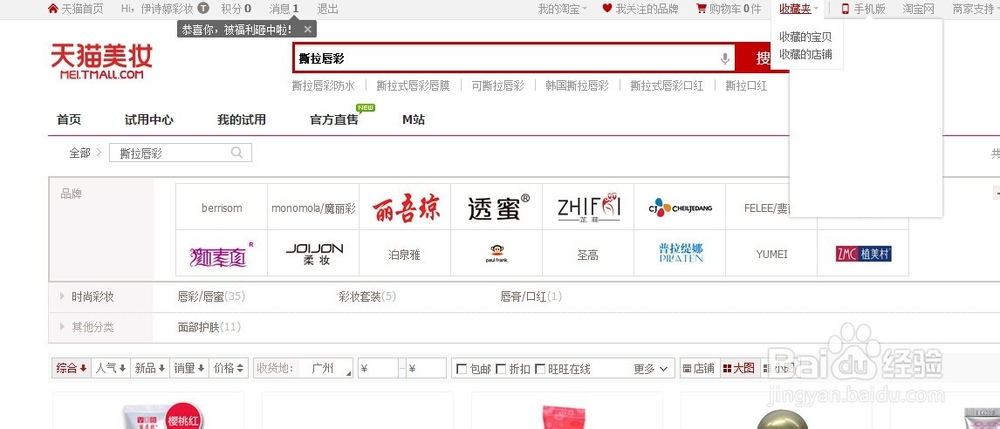Select the CJ CheilJedang brand logo
1000x429 pixels.
click(680, 207)
